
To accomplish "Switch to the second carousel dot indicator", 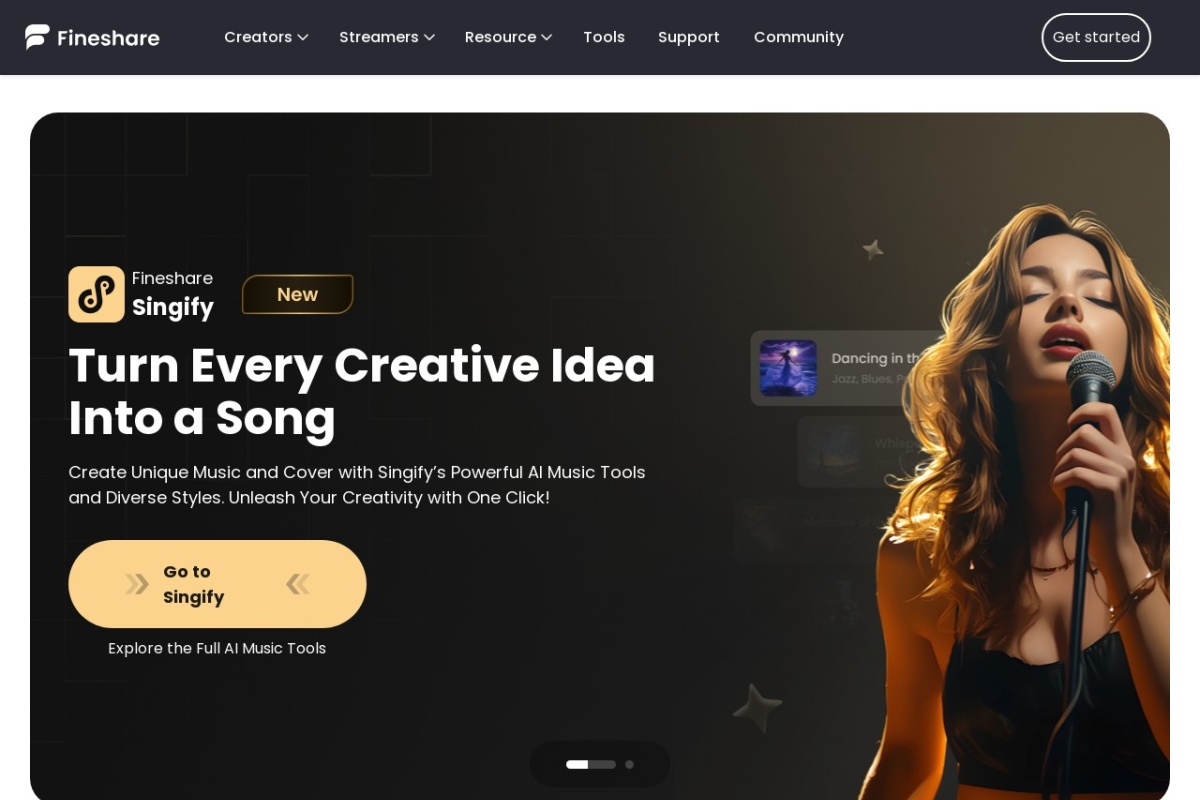I will (629, 764).
